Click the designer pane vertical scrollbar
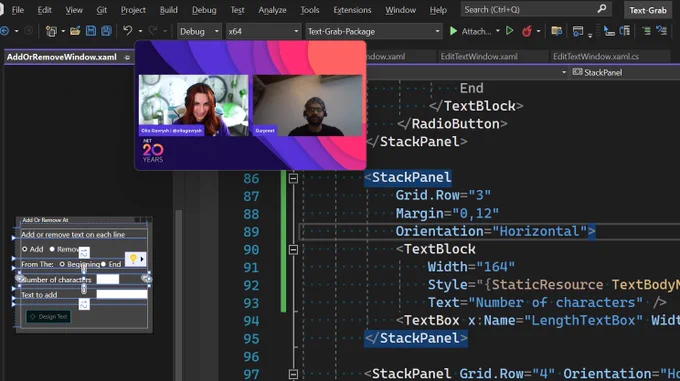The height and width of the screenshot is (381, 680). pyautogui.click(x=178, y=295)
